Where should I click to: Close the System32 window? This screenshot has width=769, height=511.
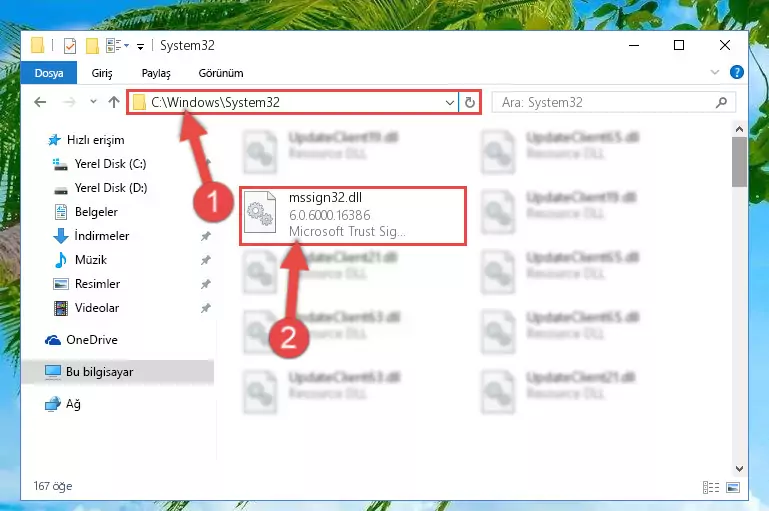tap(724, 45)
